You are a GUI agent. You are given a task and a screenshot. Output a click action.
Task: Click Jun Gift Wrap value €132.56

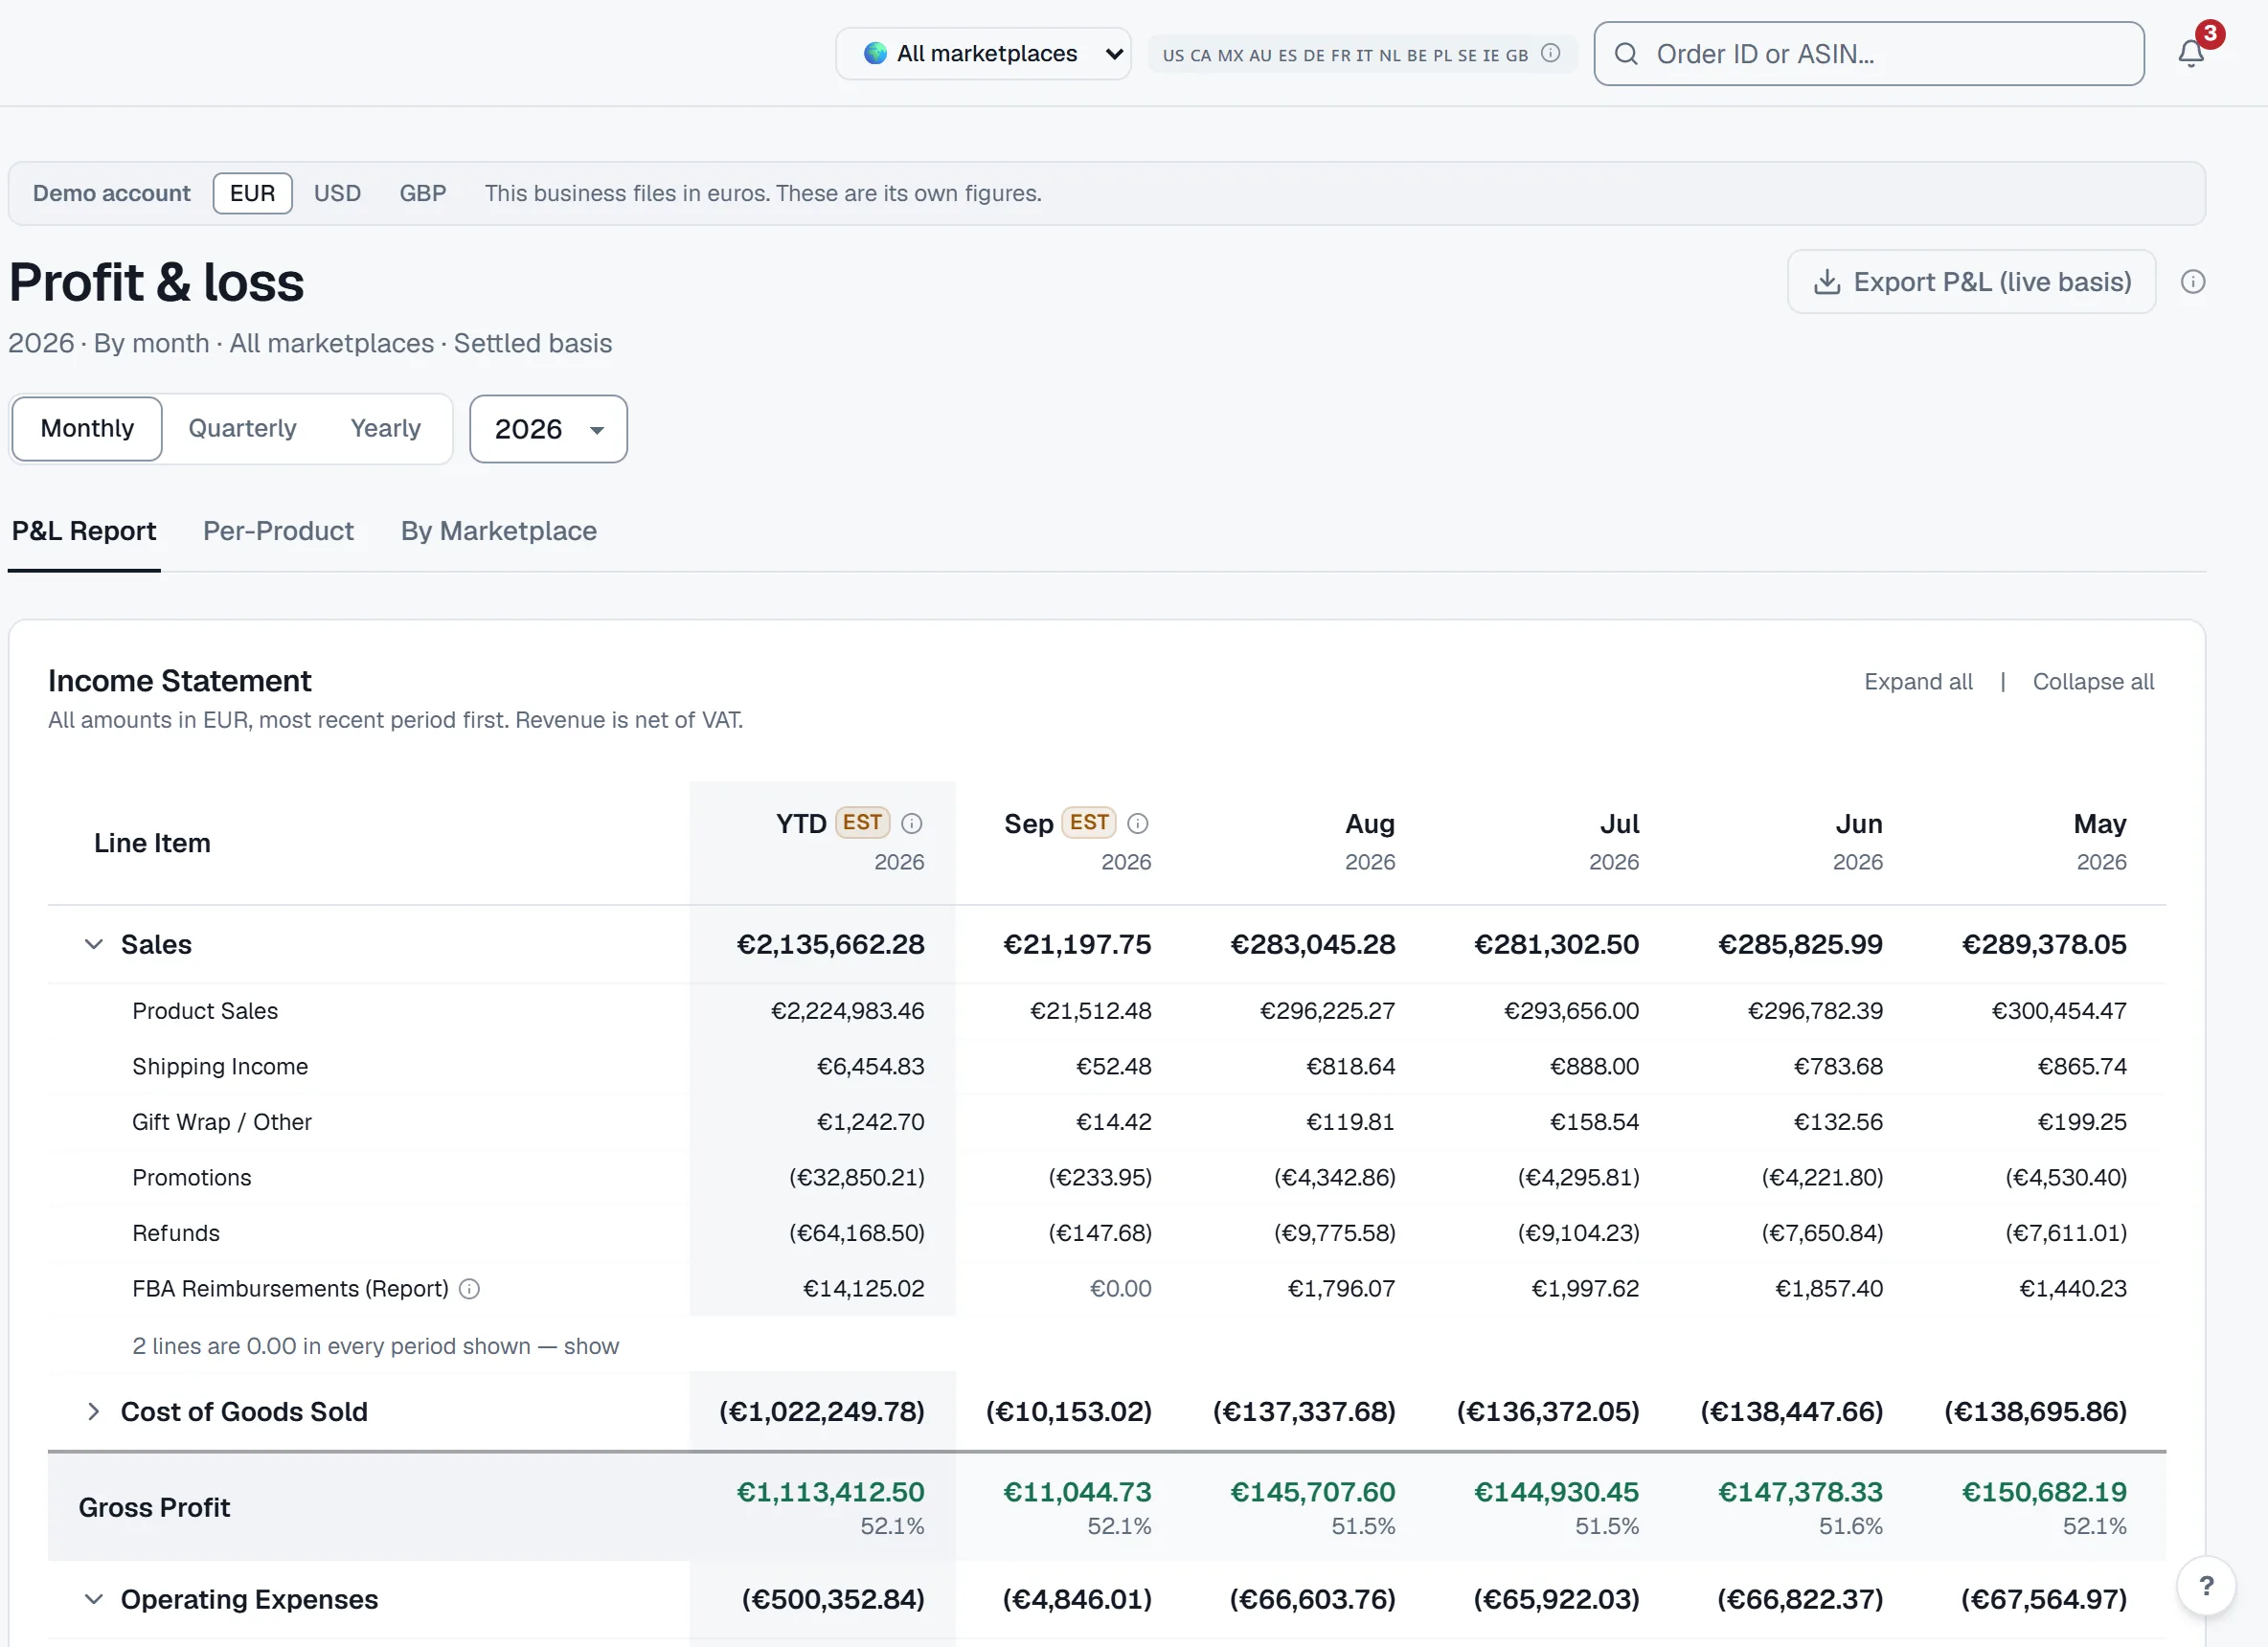point(1838,1123)
